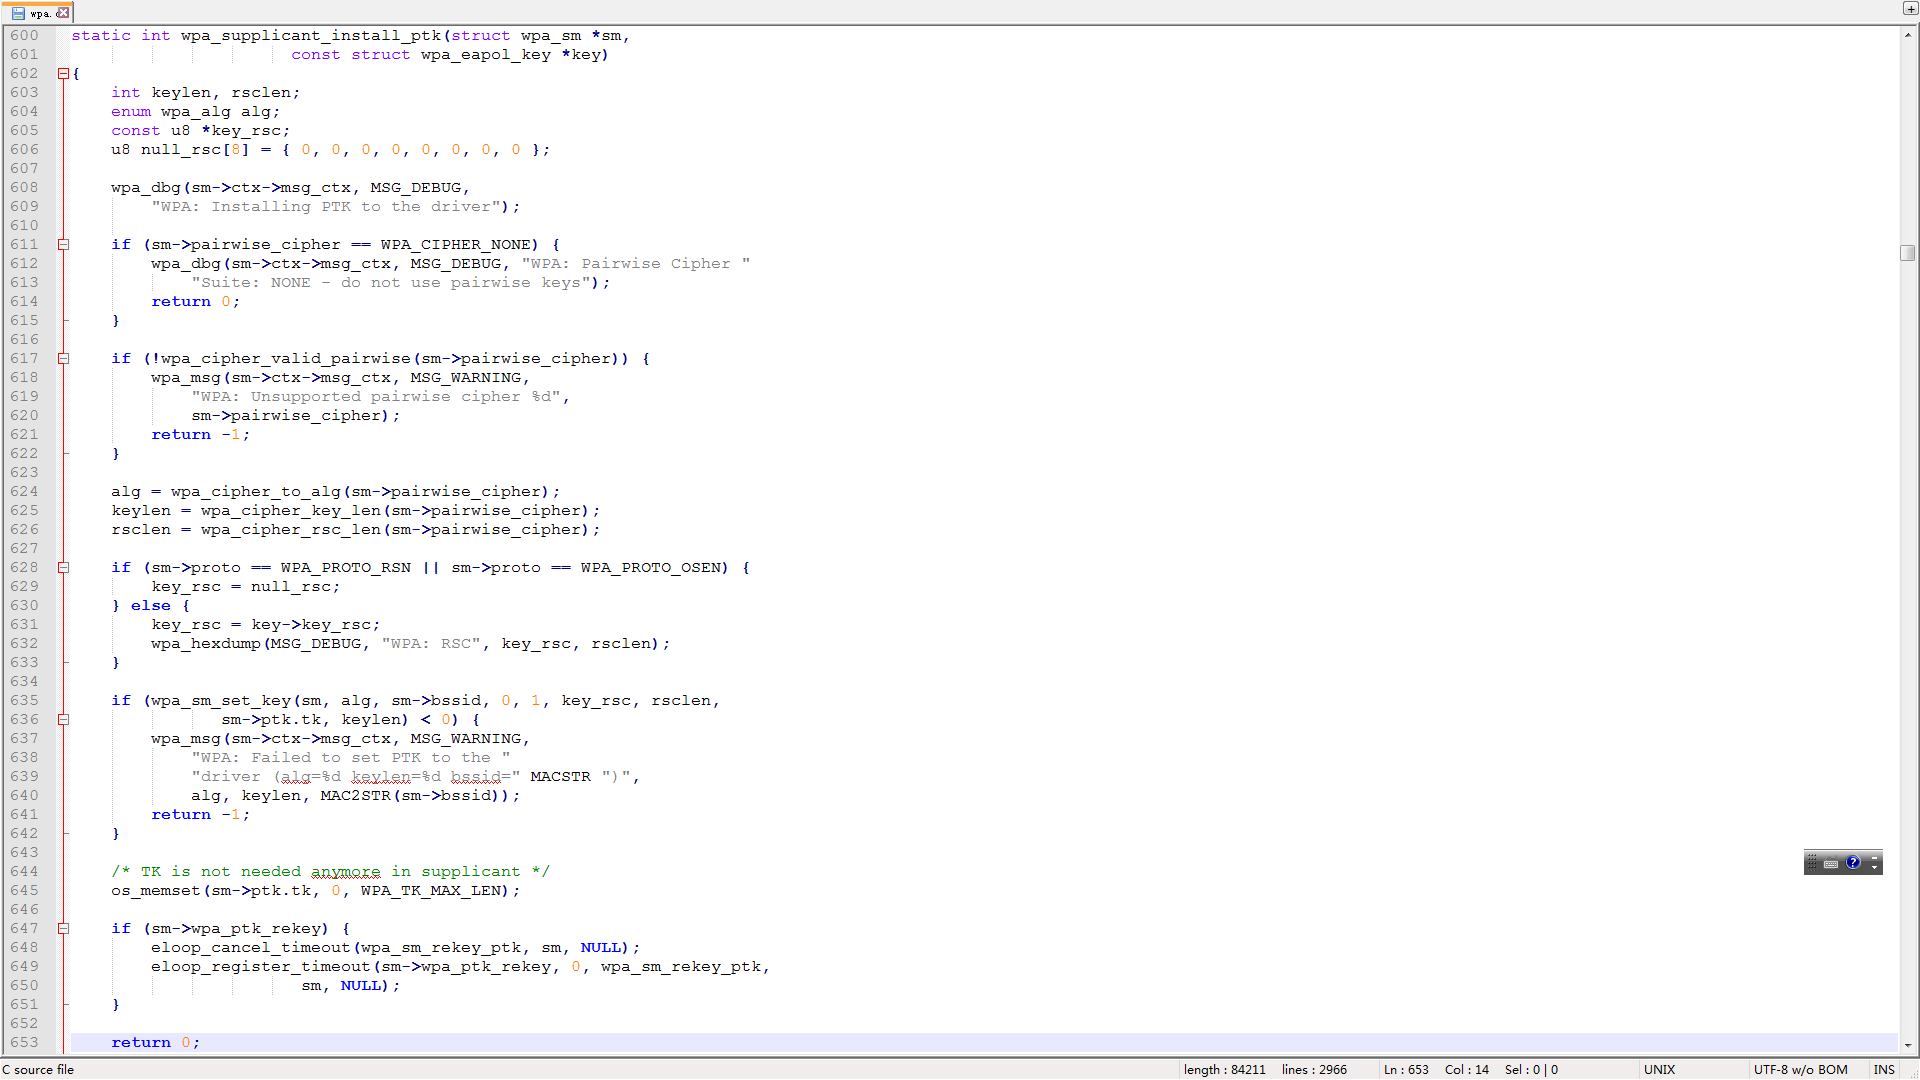This screenshot has height=1080, width=1920.
Task: Minimize the floating language bar
Action: click(1875, 857)
